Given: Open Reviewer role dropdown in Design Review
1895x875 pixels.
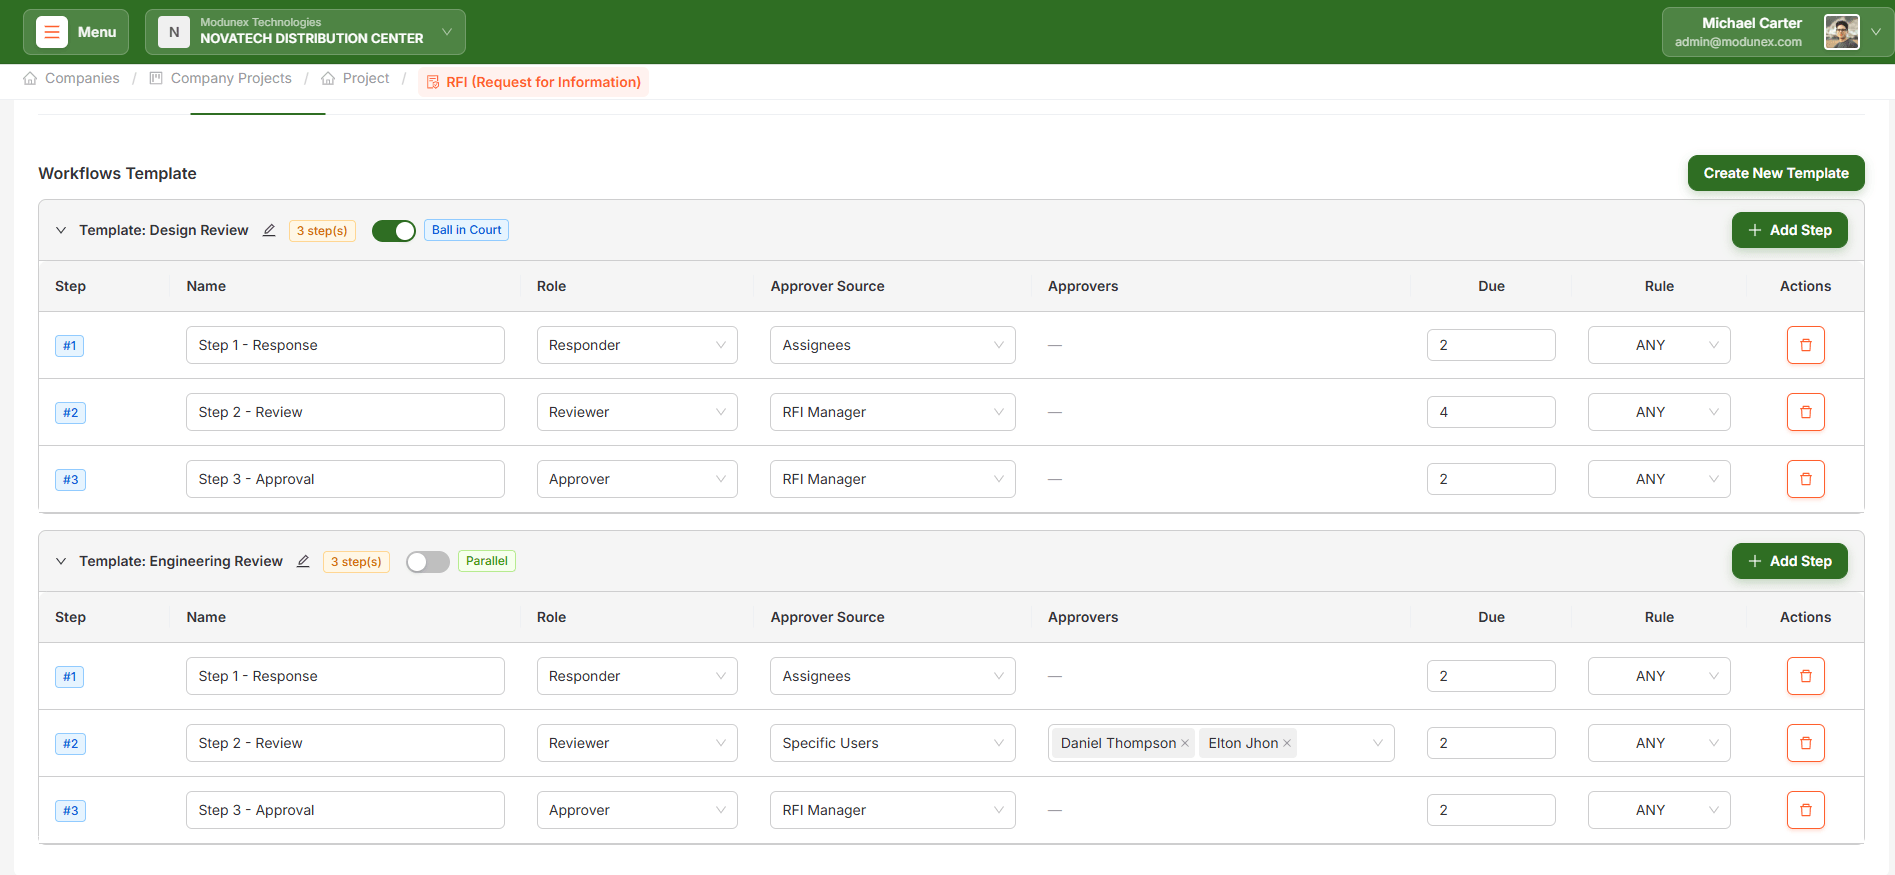Looking at the screenshot, I should [x=637, y=412].
